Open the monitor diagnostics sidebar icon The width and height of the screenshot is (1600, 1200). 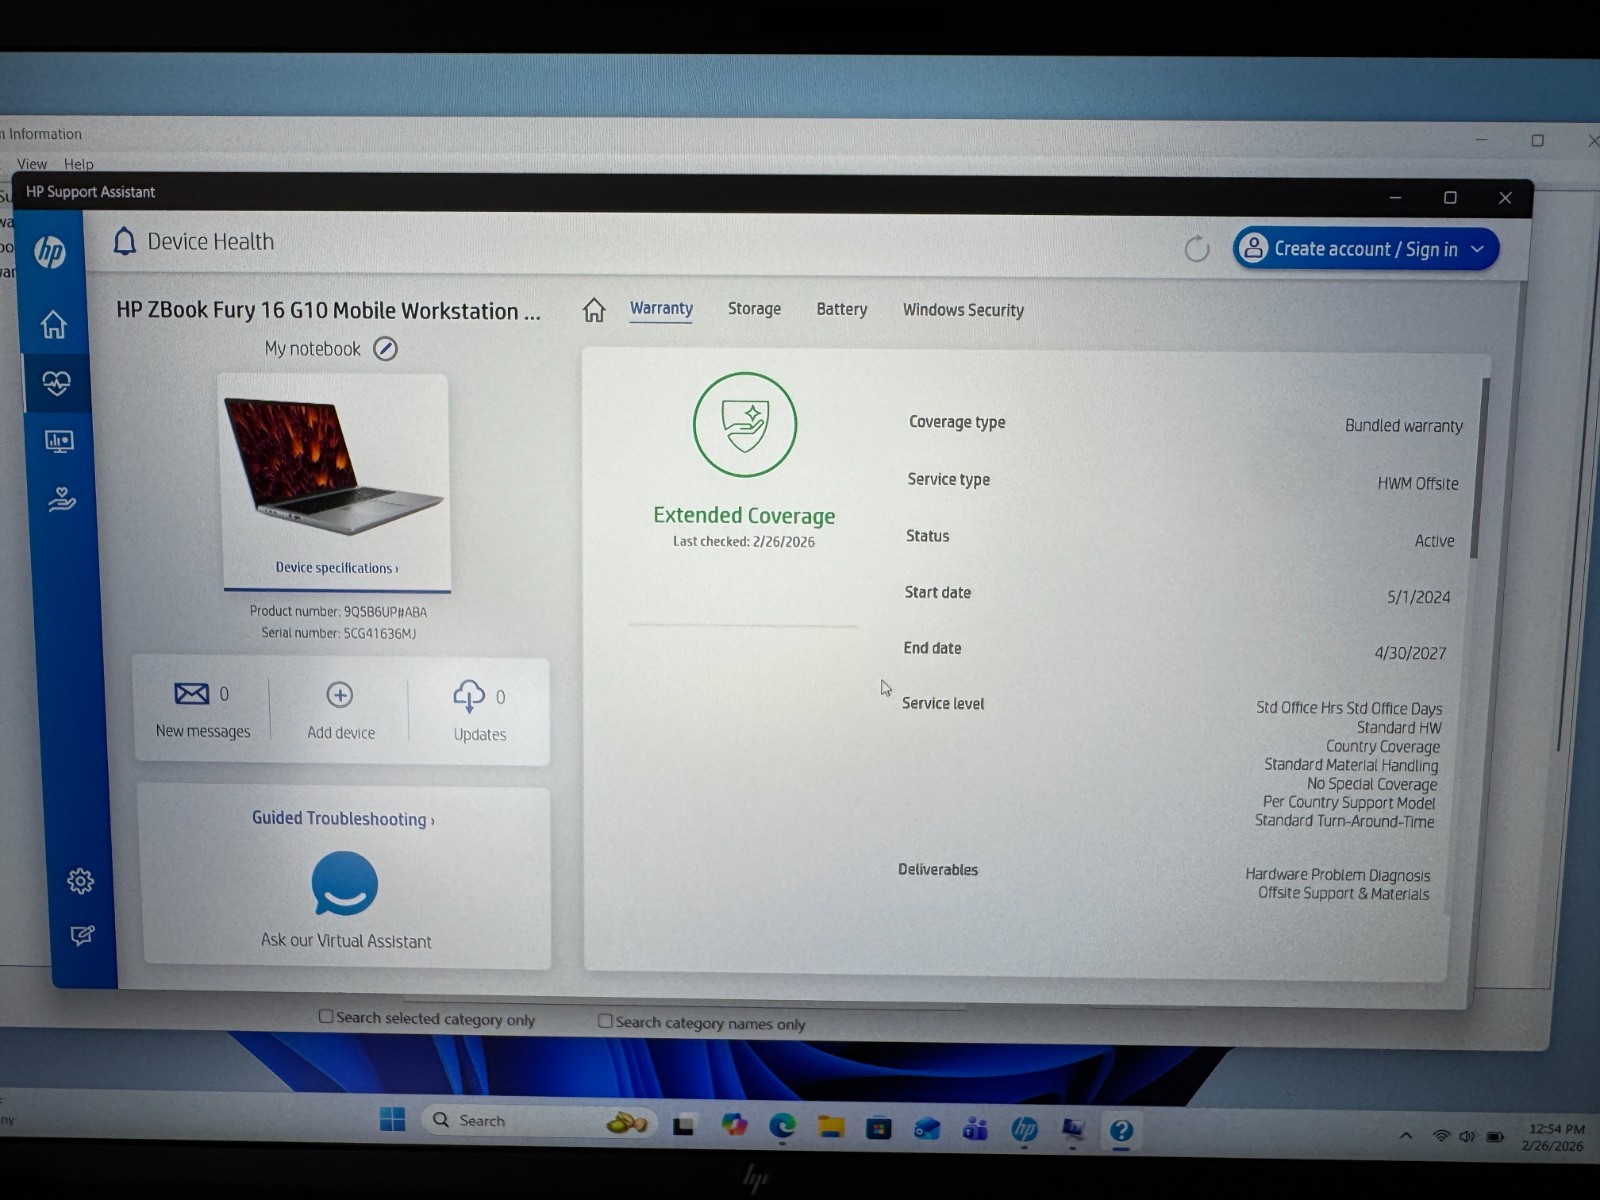tap(59, 441)
